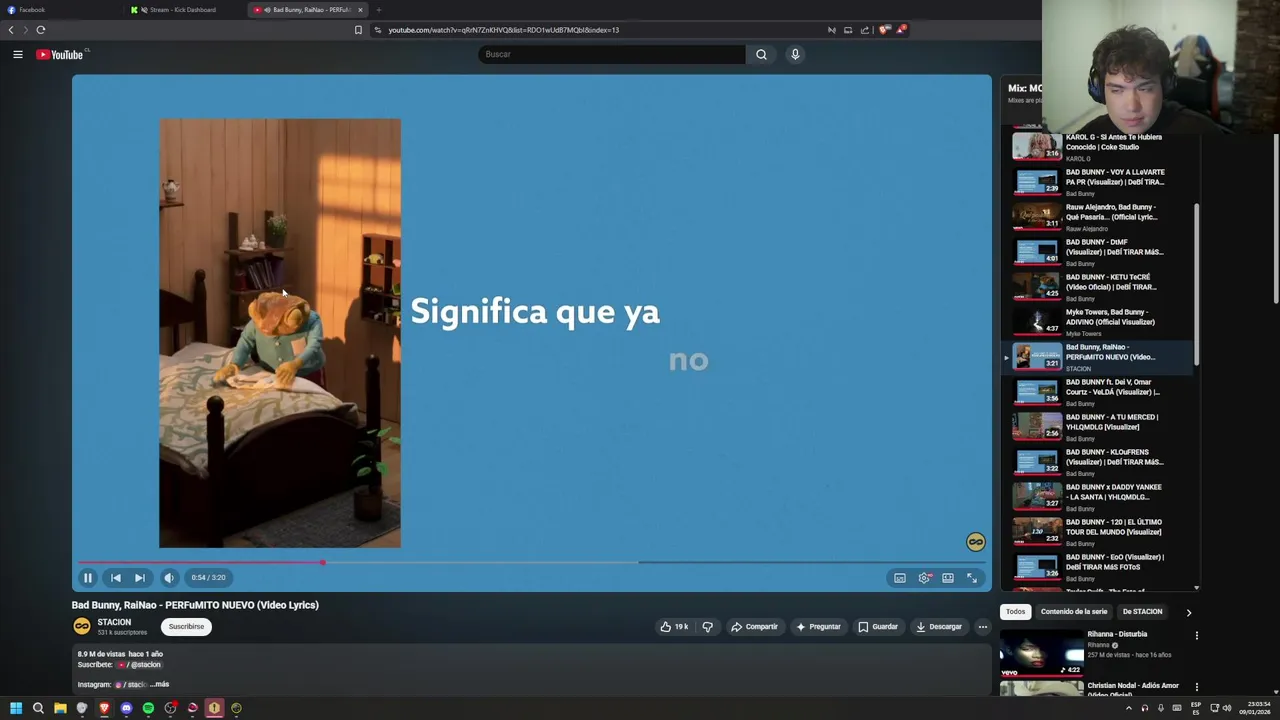Mute the video volume

[x=169, y=578]
